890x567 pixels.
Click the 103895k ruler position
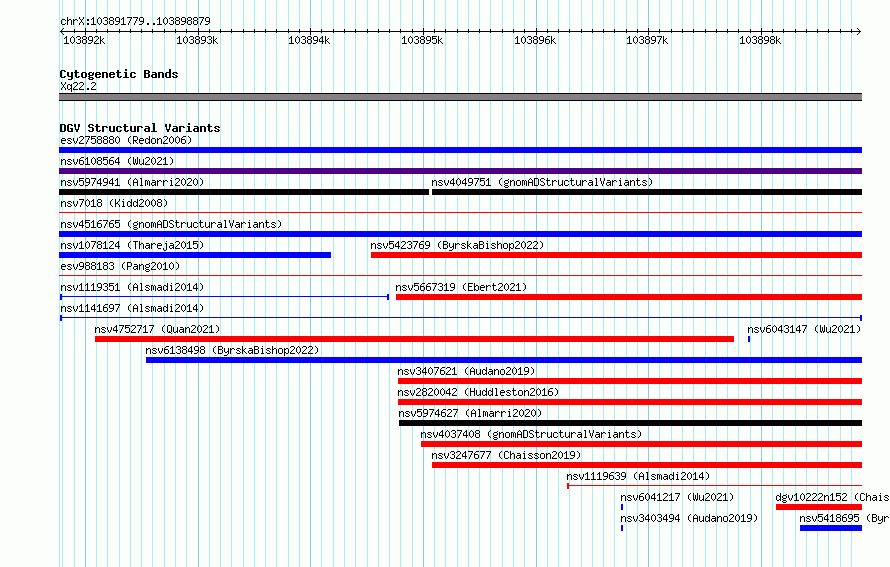tap(422, 40)
